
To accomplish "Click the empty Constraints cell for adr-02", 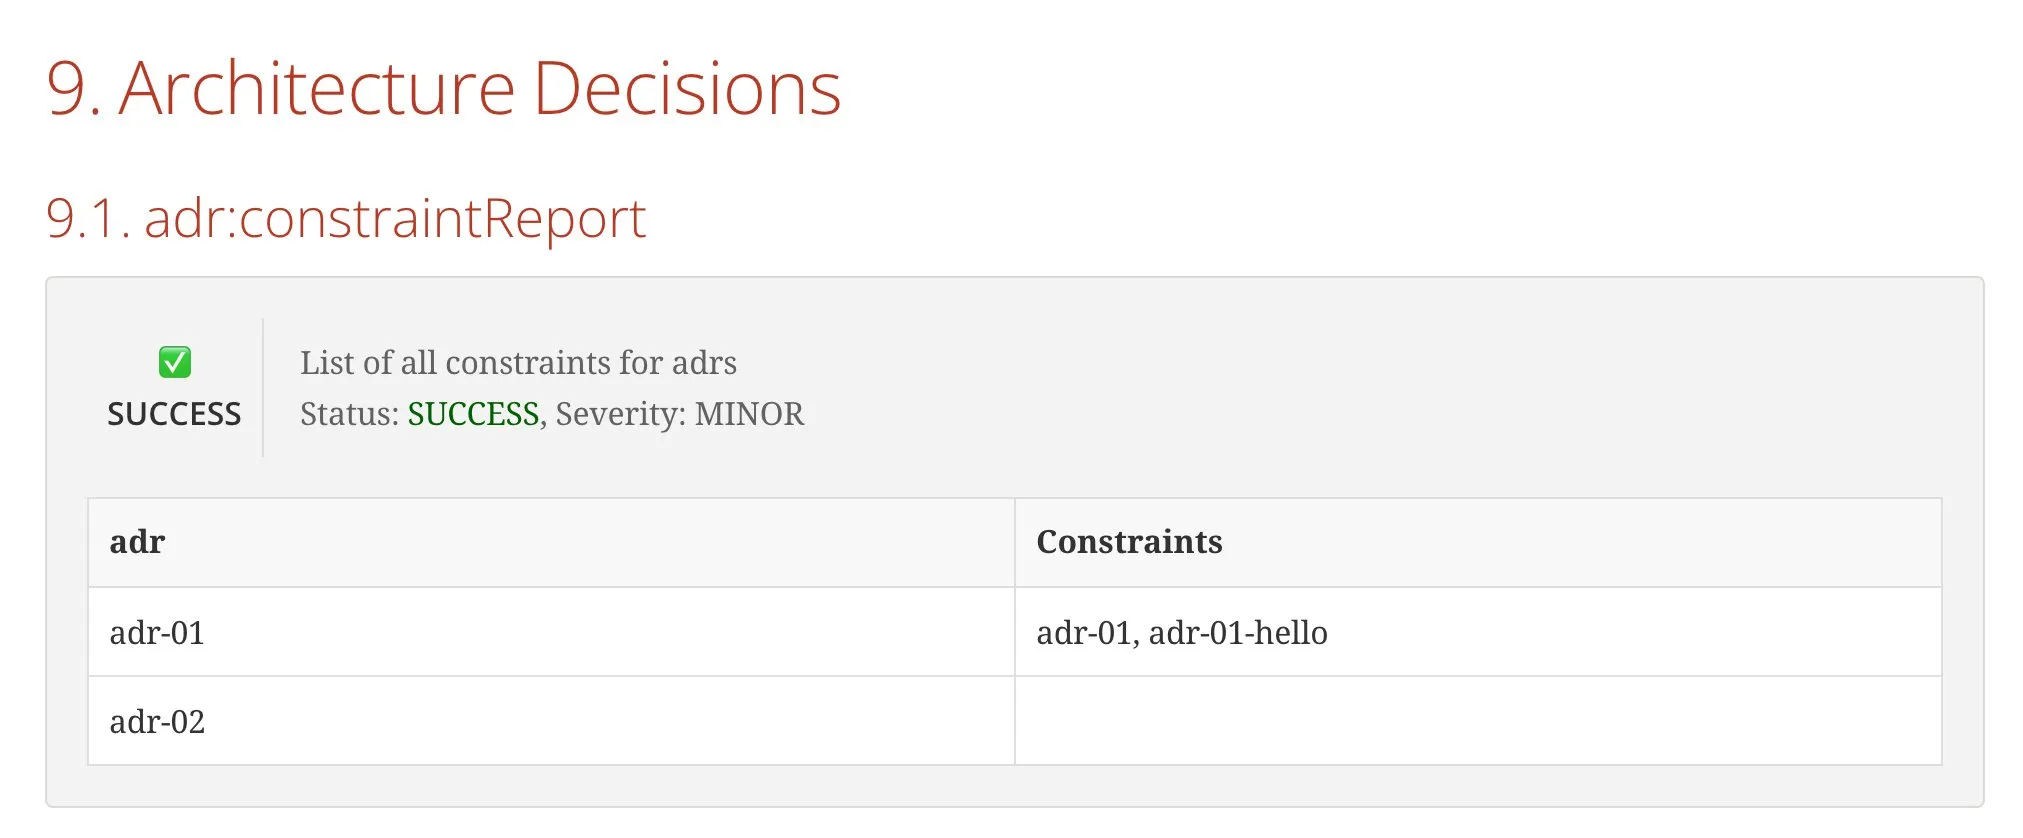I will coord(1478,721).
